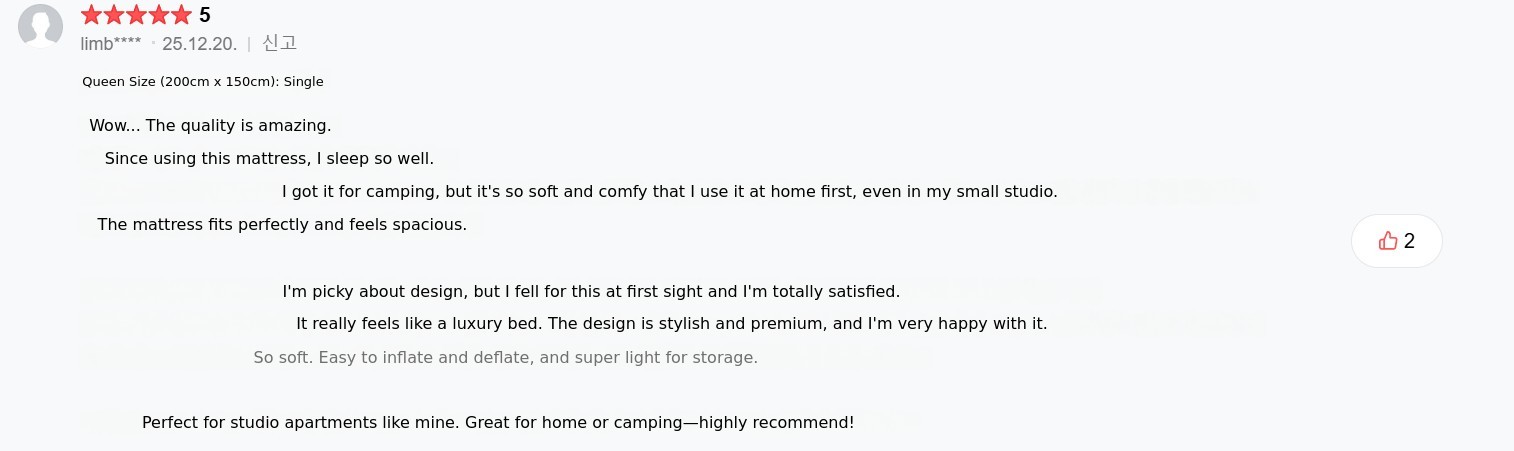Click the reviewer's gray profile avatar
This screenshot has height=451, width=1514.
41,25
